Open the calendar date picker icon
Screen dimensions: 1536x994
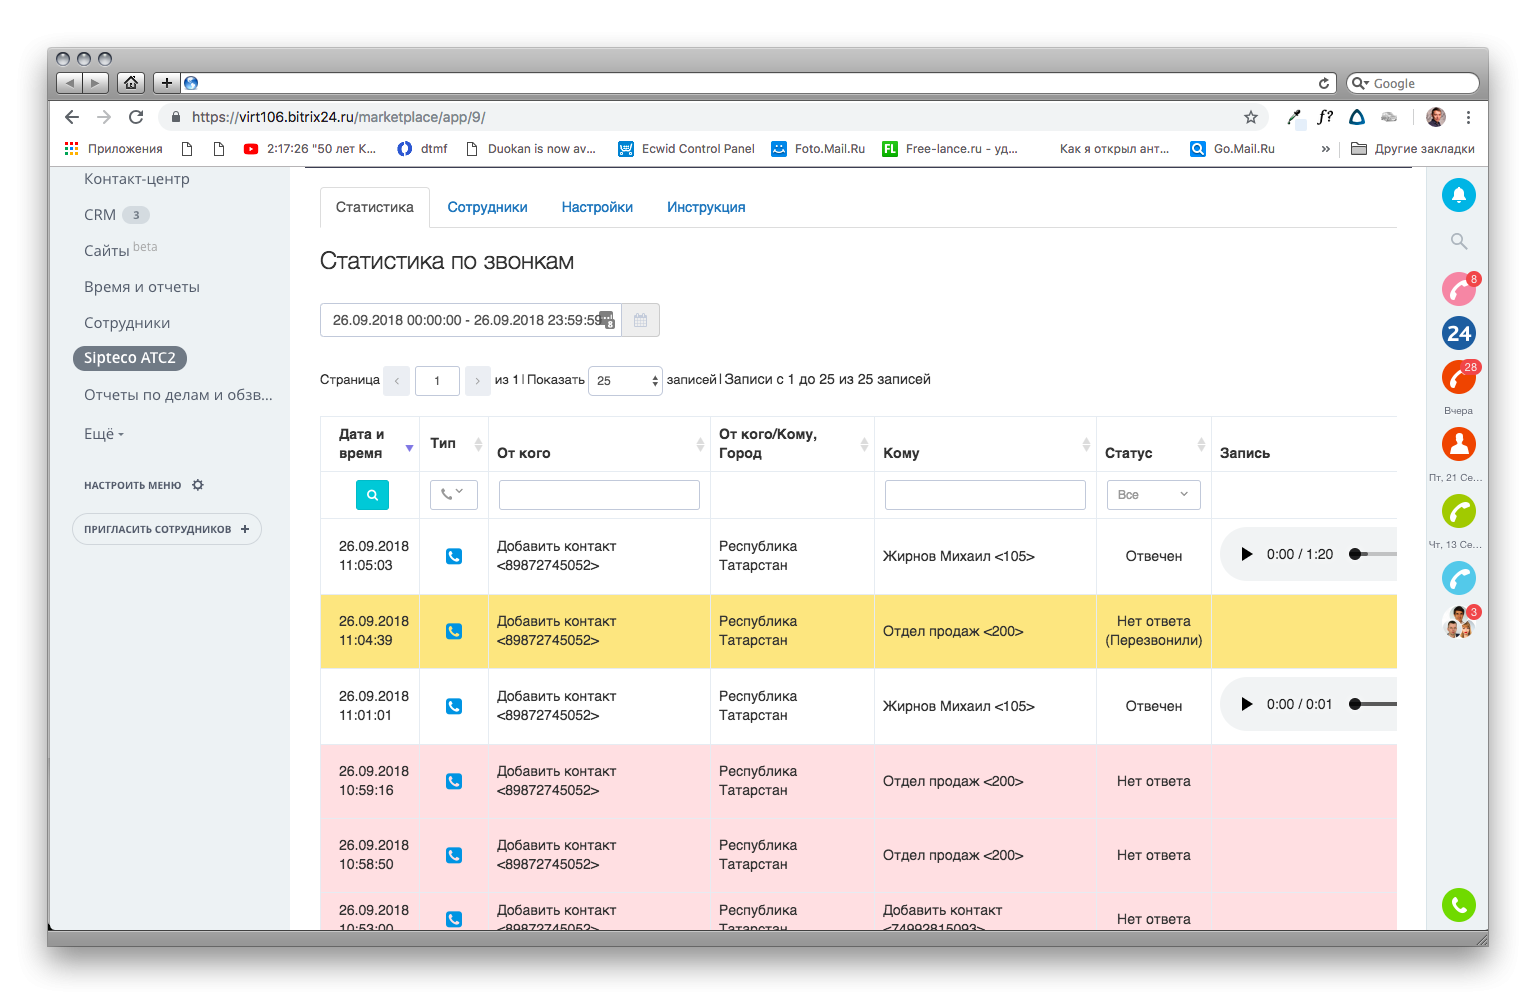[x=640, y=320]
